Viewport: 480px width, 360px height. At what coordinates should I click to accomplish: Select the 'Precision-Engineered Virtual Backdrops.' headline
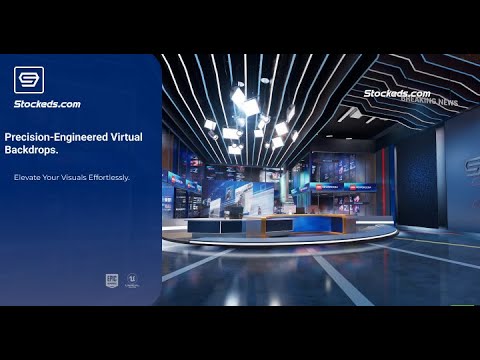(73, 143)
